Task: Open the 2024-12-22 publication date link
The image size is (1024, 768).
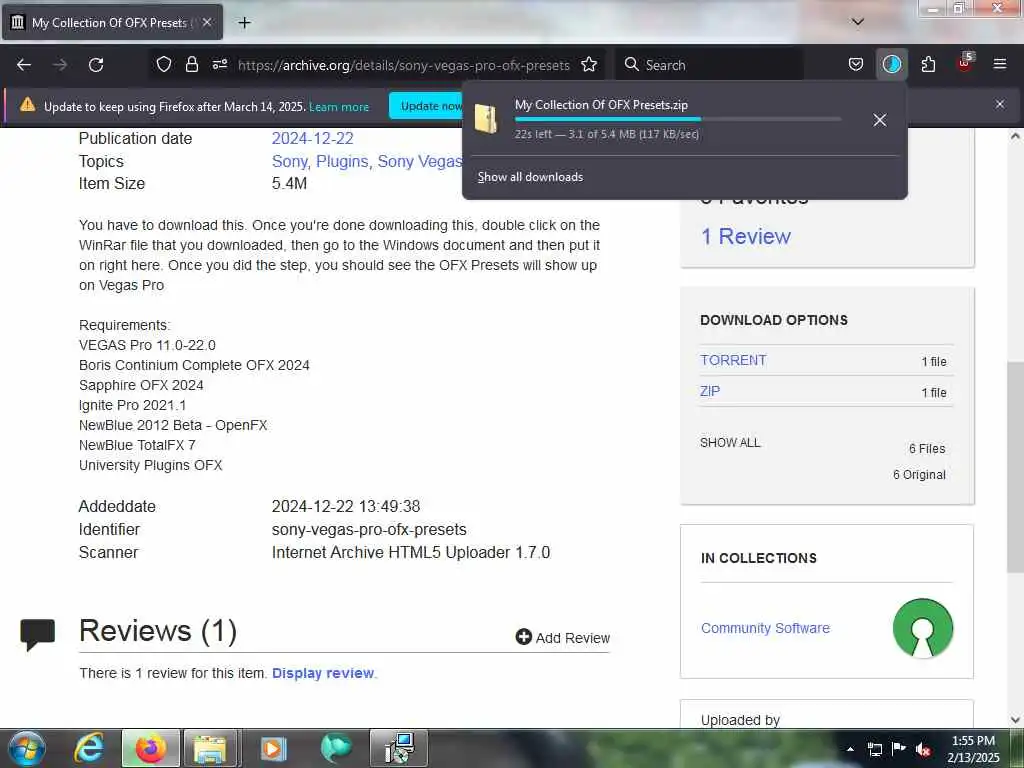Action: pos(312,138)
